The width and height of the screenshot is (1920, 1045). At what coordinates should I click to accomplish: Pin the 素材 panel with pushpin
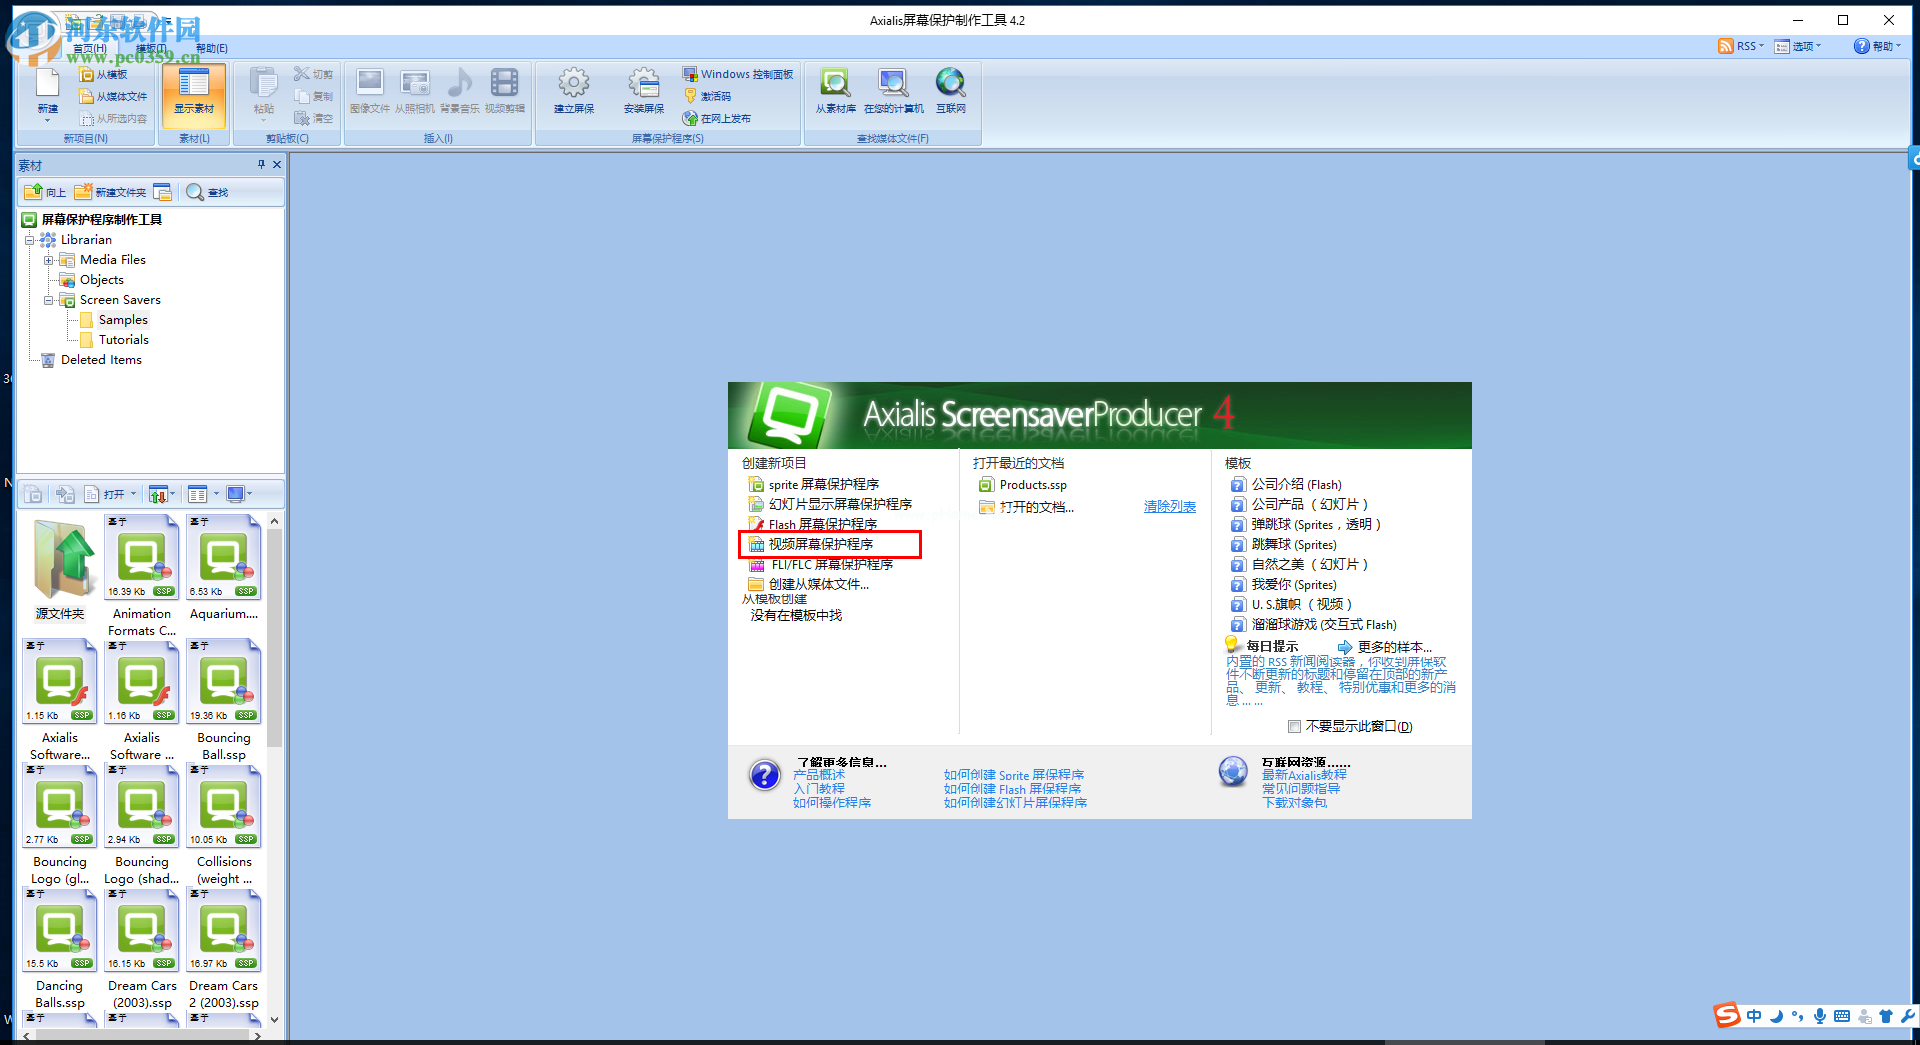point(261,165)
